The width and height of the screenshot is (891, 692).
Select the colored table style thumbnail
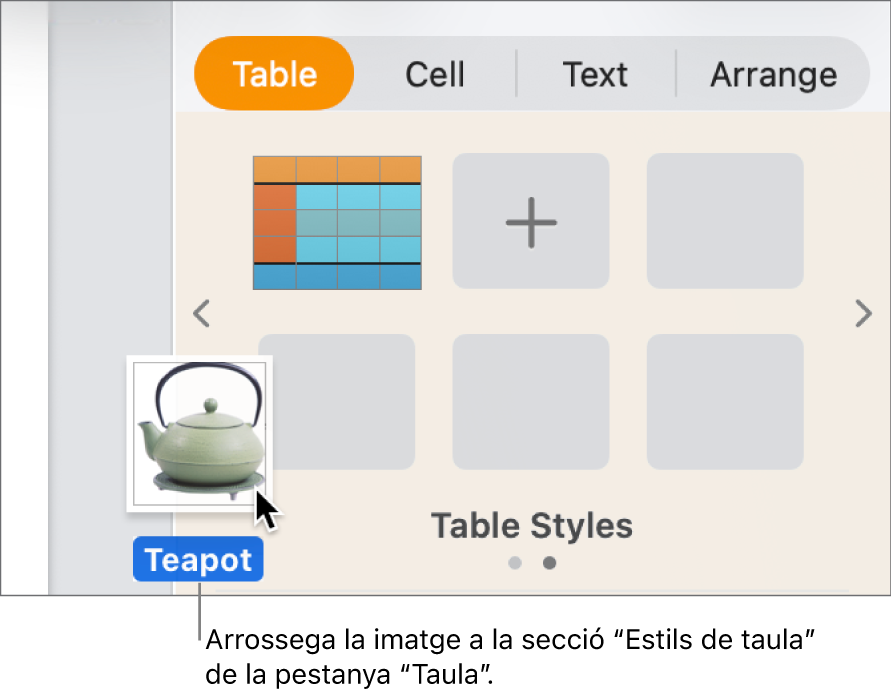337,221
